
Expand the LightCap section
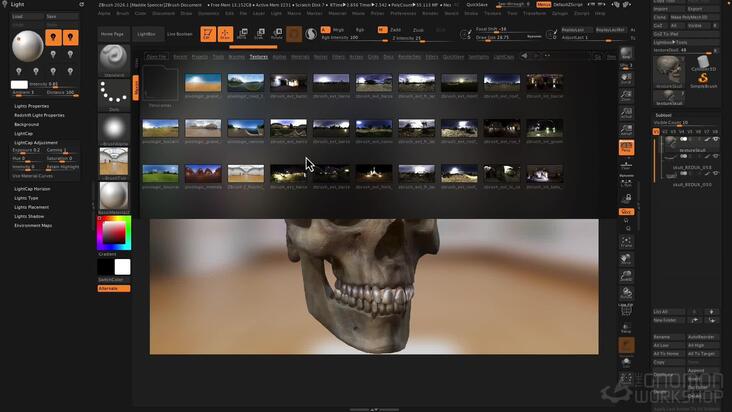tap(23, 133)
